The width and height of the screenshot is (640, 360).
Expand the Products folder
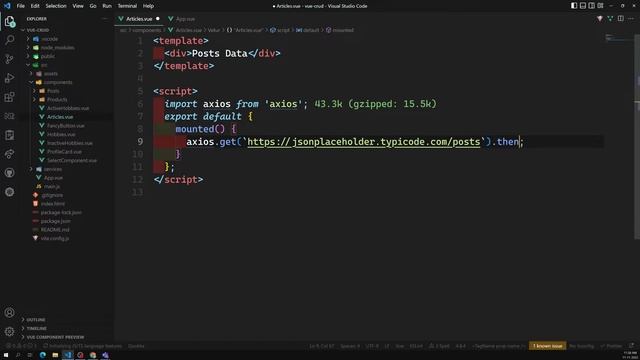(57, 100)
